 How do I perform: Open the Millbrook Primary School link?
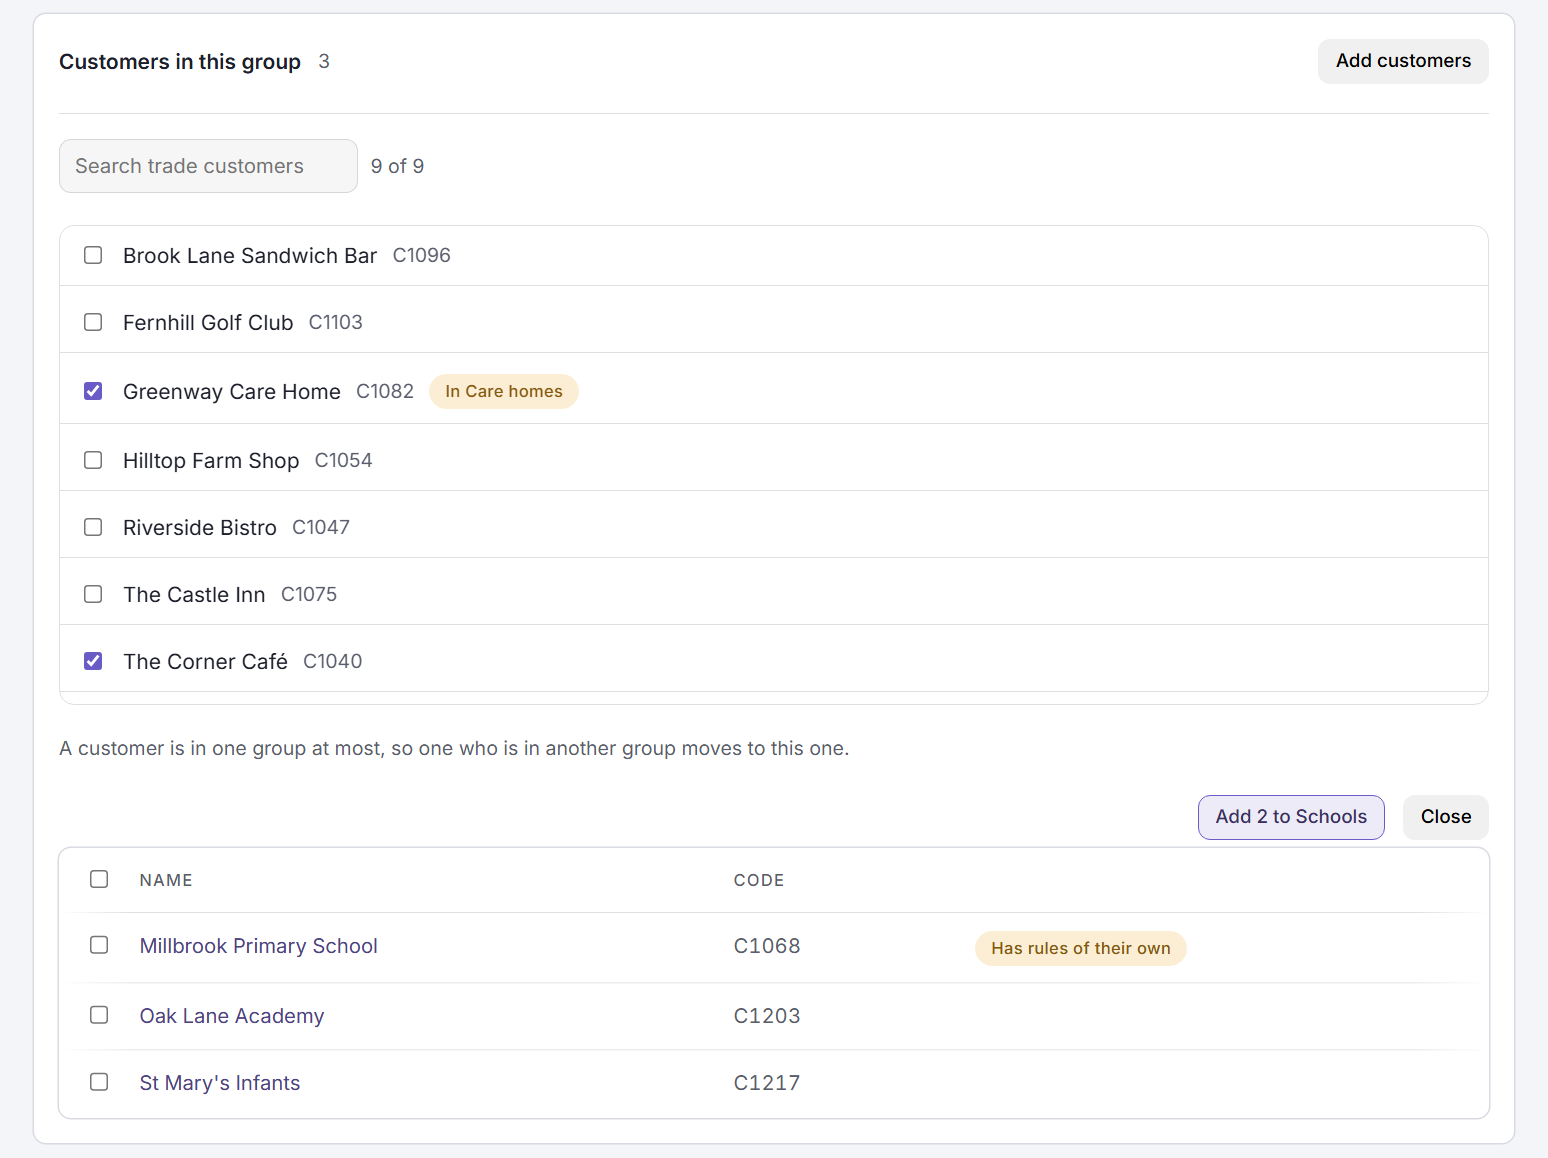click(x=259, y=946)
